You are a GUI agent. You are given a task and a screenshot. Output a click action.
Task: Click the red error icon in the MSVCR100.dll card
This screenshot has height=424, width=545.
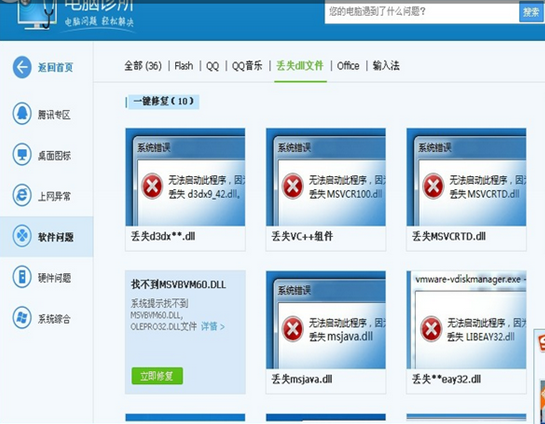click(292, 186)
